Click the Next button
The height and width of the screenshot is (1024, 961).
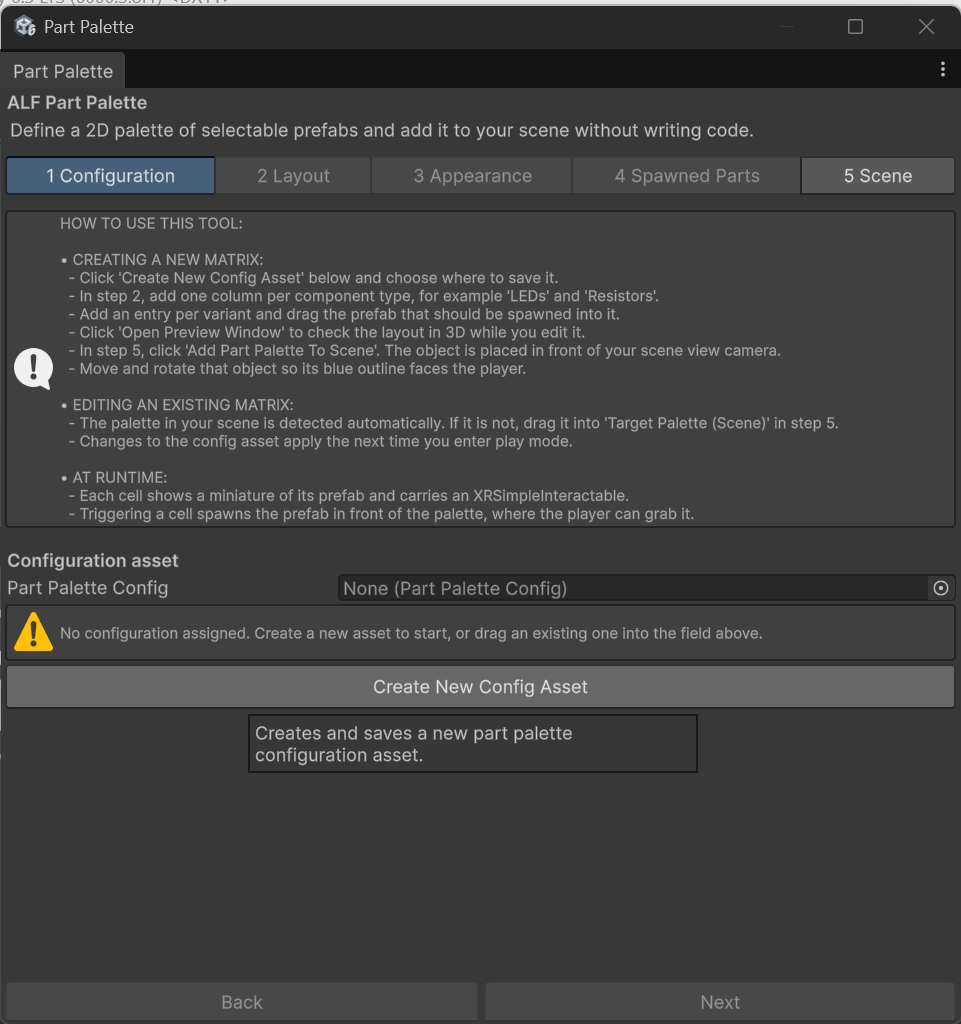click(719, 1002)
